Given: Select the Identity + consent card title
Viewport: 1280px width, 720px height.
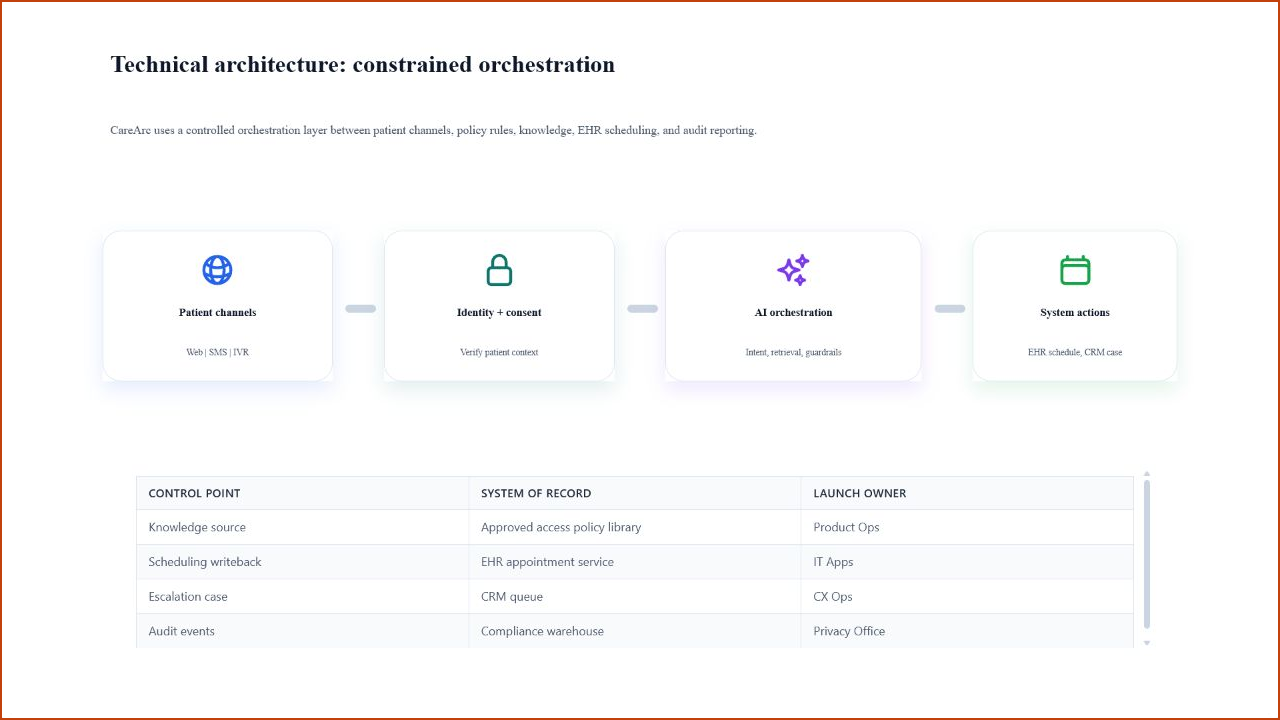Looking at the screenshot, I should (x=499, y=313).
